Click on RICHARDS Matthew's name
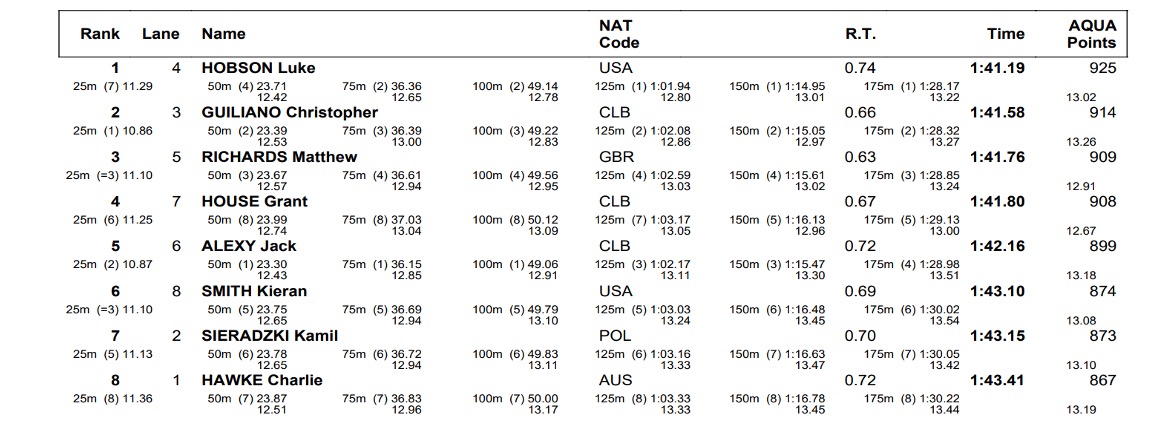The height and width of the screenshot is (446, 1172). point(279,157)
